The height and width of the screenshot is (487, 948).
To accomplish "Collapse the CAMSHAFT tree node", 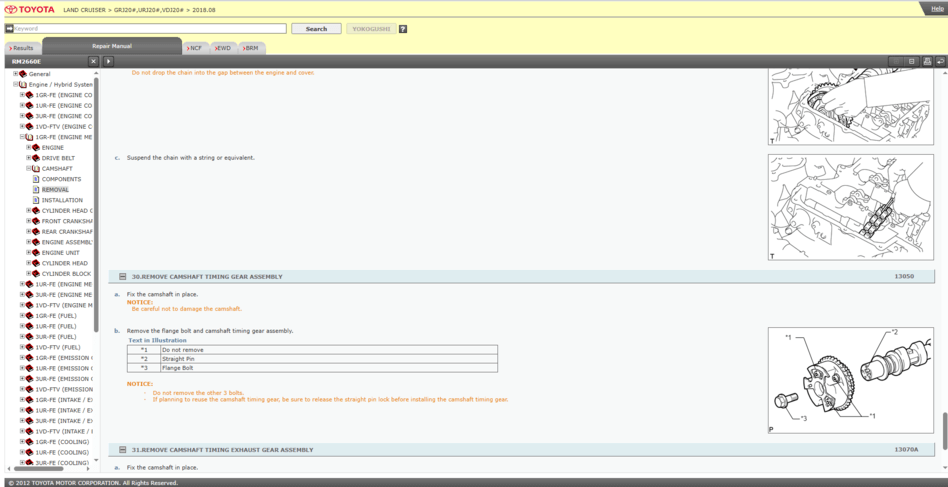I will click(29, 169).
